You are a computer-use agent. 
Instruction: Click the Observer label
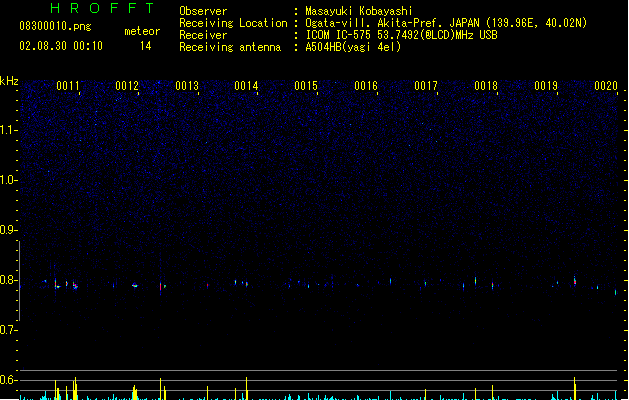[x=203, y=11]
